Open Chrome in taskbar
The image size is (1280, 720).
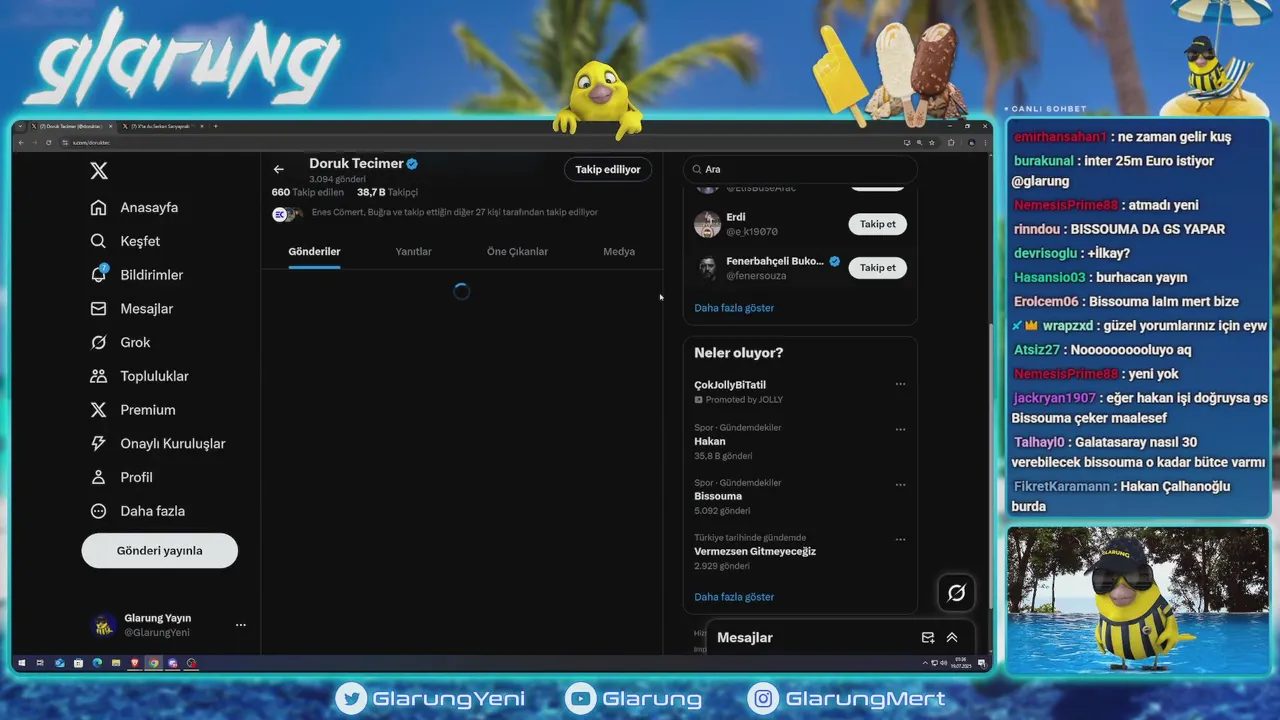154,663
